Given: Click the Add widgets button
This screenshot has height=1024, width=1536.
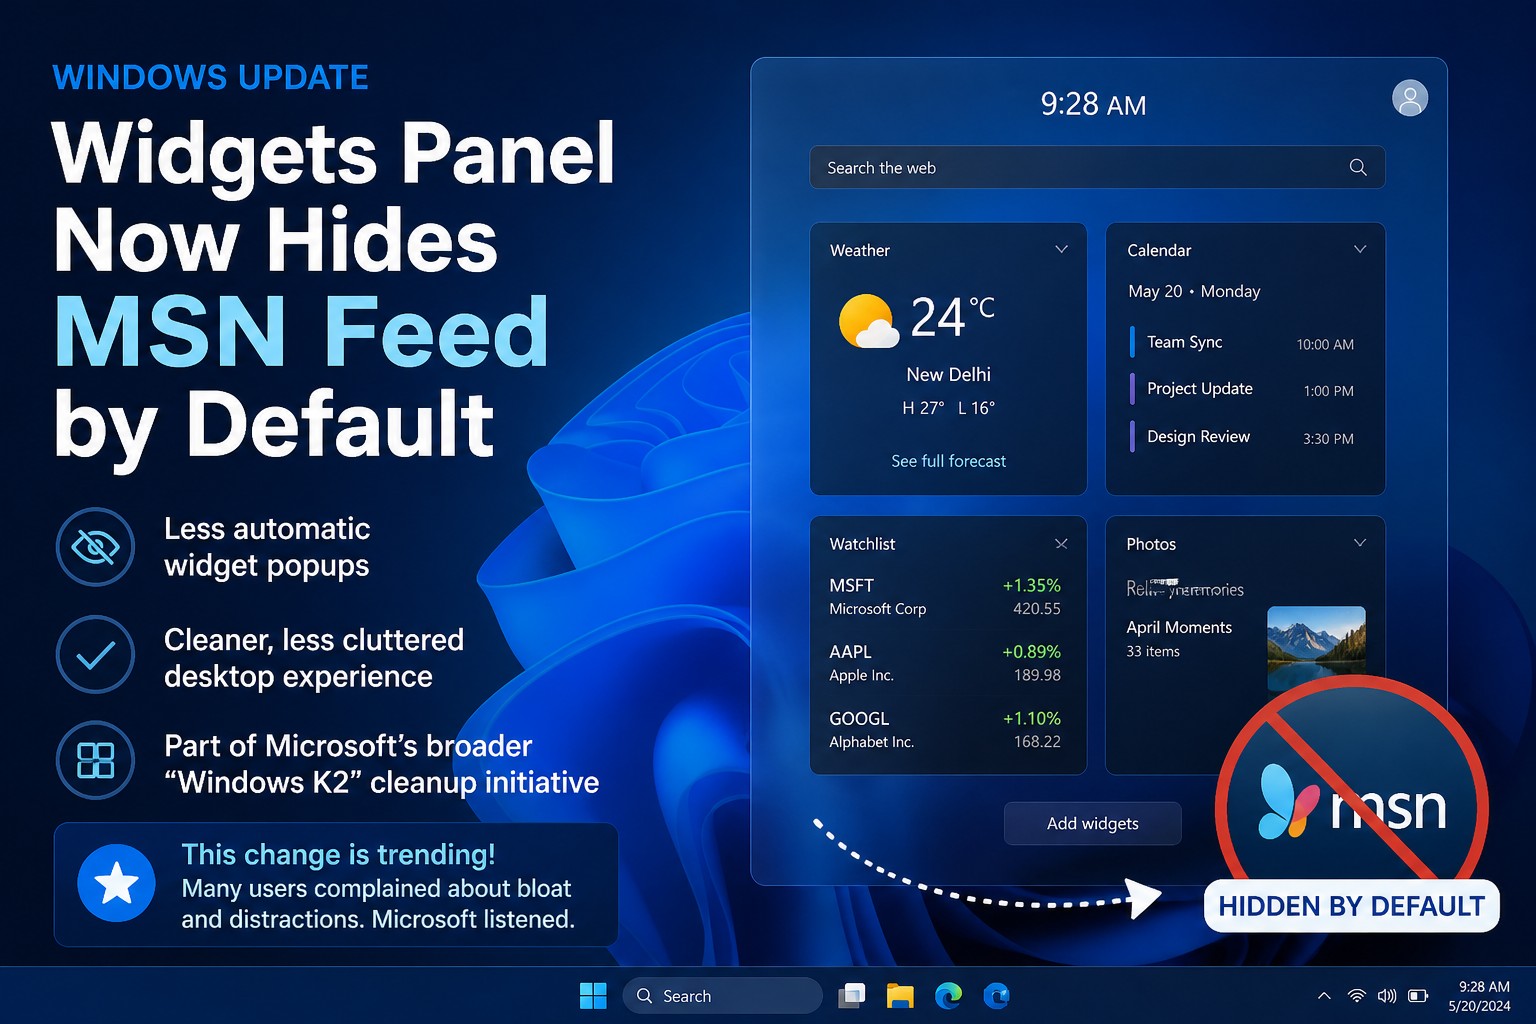Looking at the screenshot, I should (1092, 823).
